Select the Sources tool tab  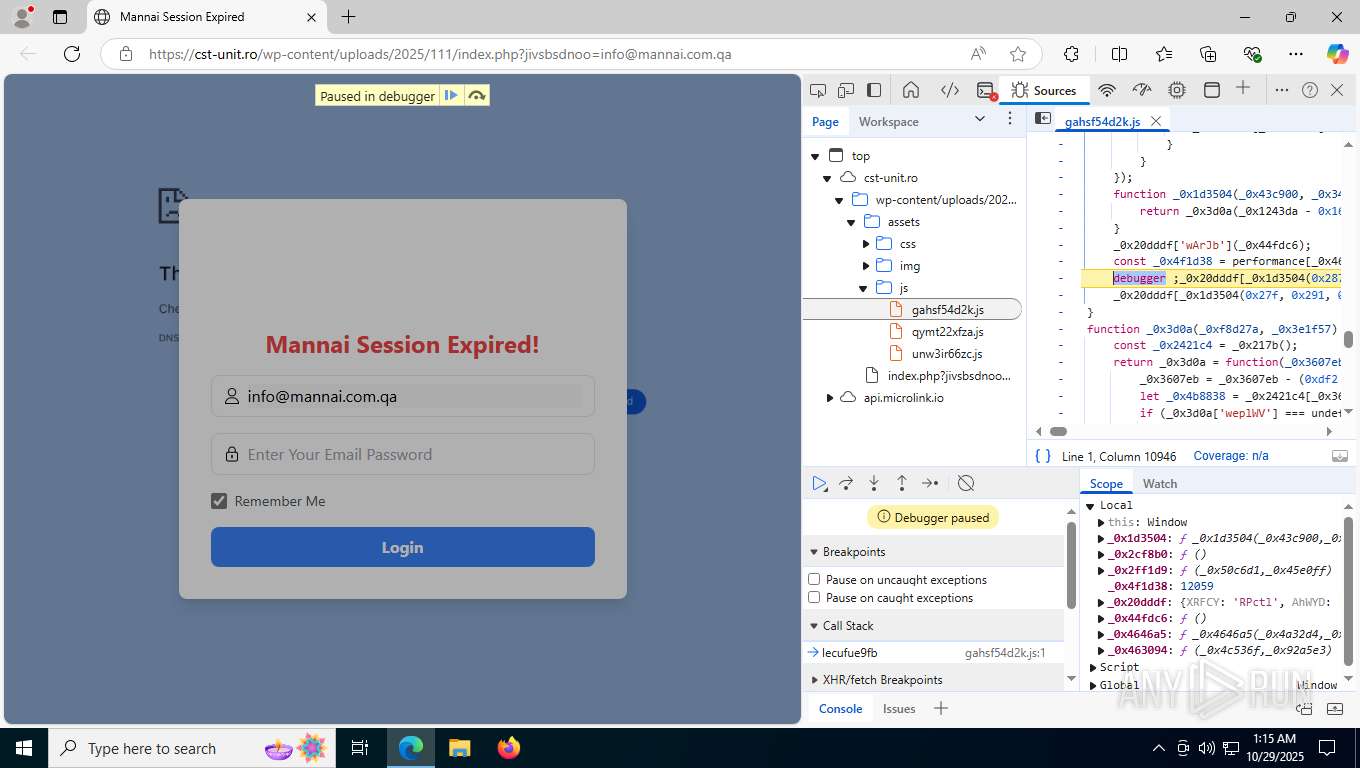(x=1043, y=90)
